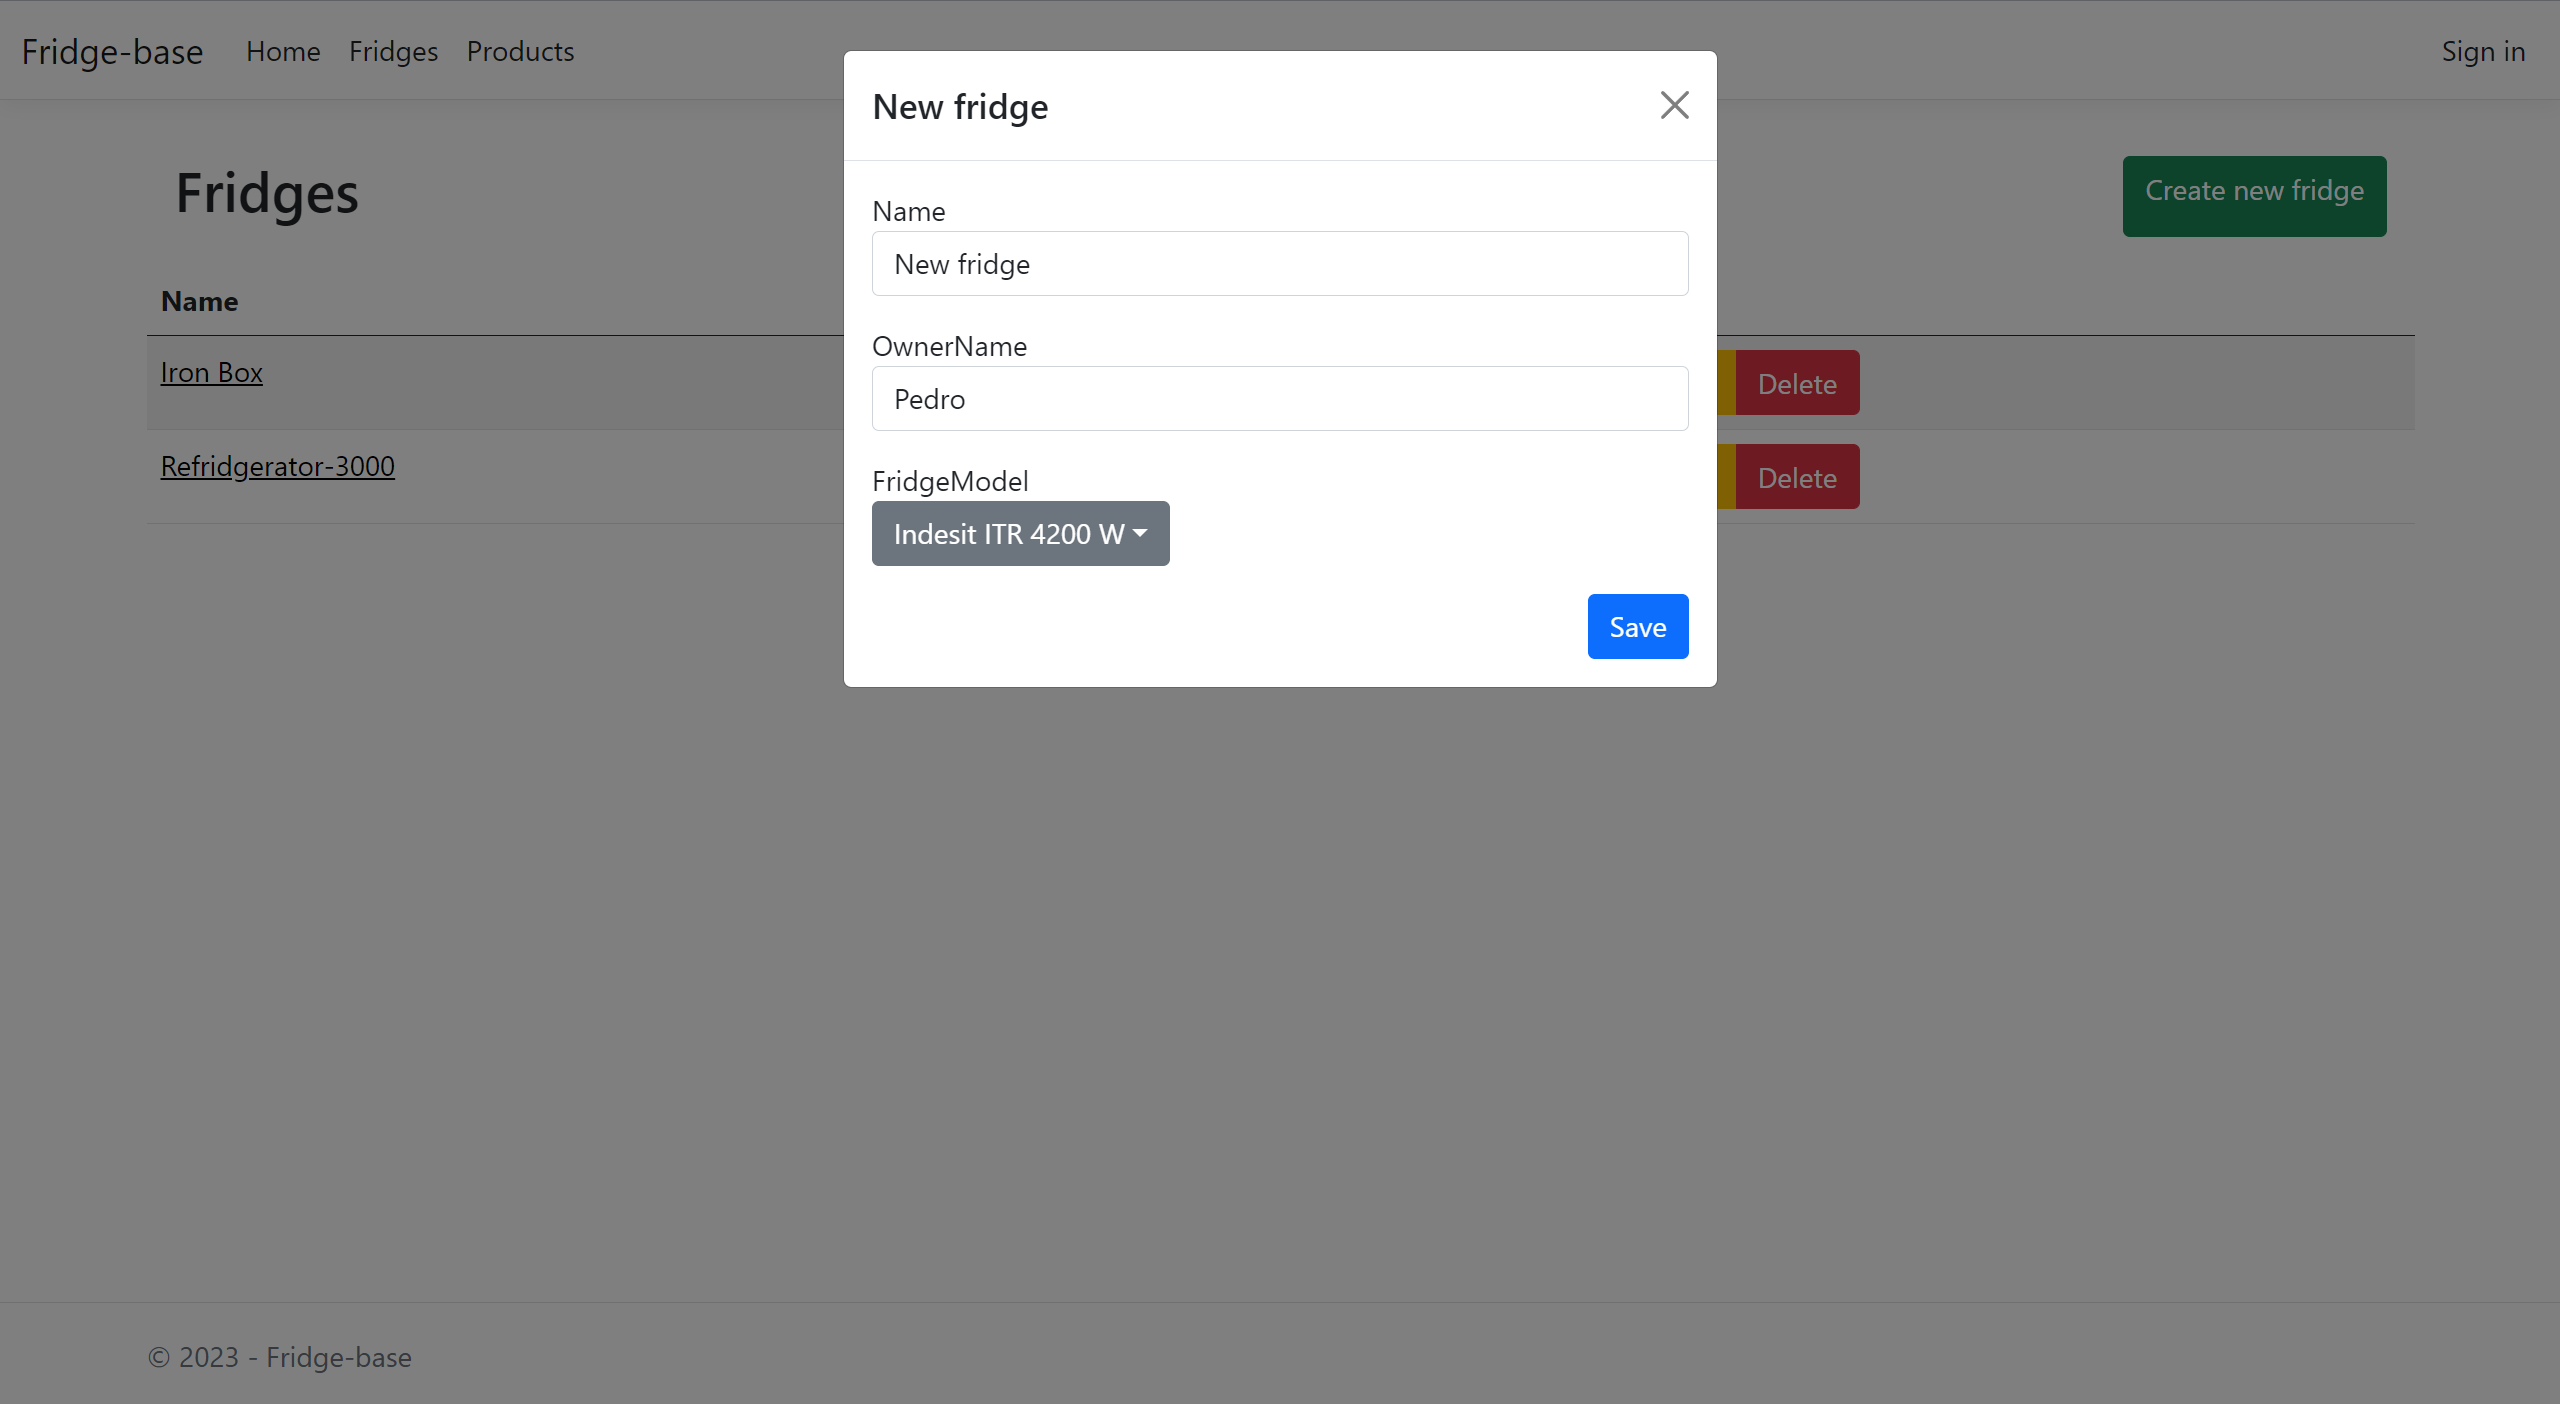2560x1404 pixels.
Task: Click the Fridge-base footer text
Action: 279,1357
